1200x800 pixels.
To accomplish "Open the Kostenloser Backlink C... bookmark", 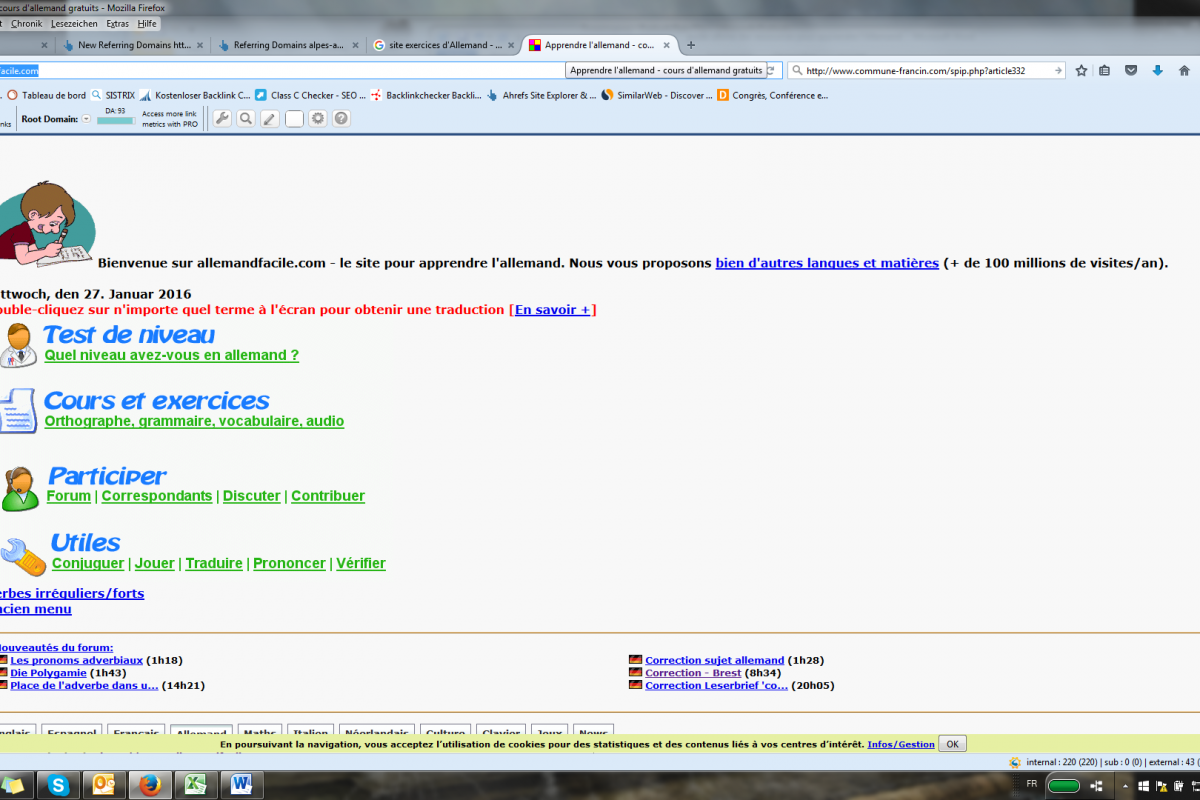I will [195, 95].
